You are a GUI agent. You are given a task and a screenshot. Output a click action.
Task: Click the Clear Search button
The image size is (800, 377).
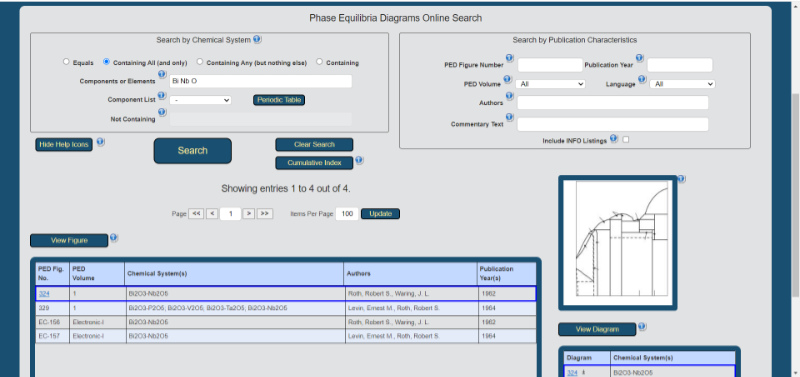[x=314, y=145]
